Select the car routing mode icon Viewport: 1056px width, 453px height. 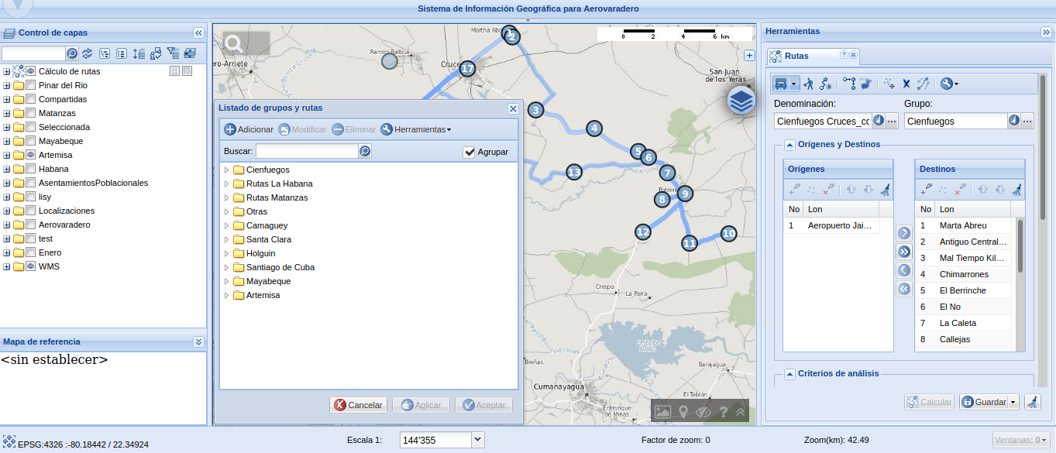[781, 83]
